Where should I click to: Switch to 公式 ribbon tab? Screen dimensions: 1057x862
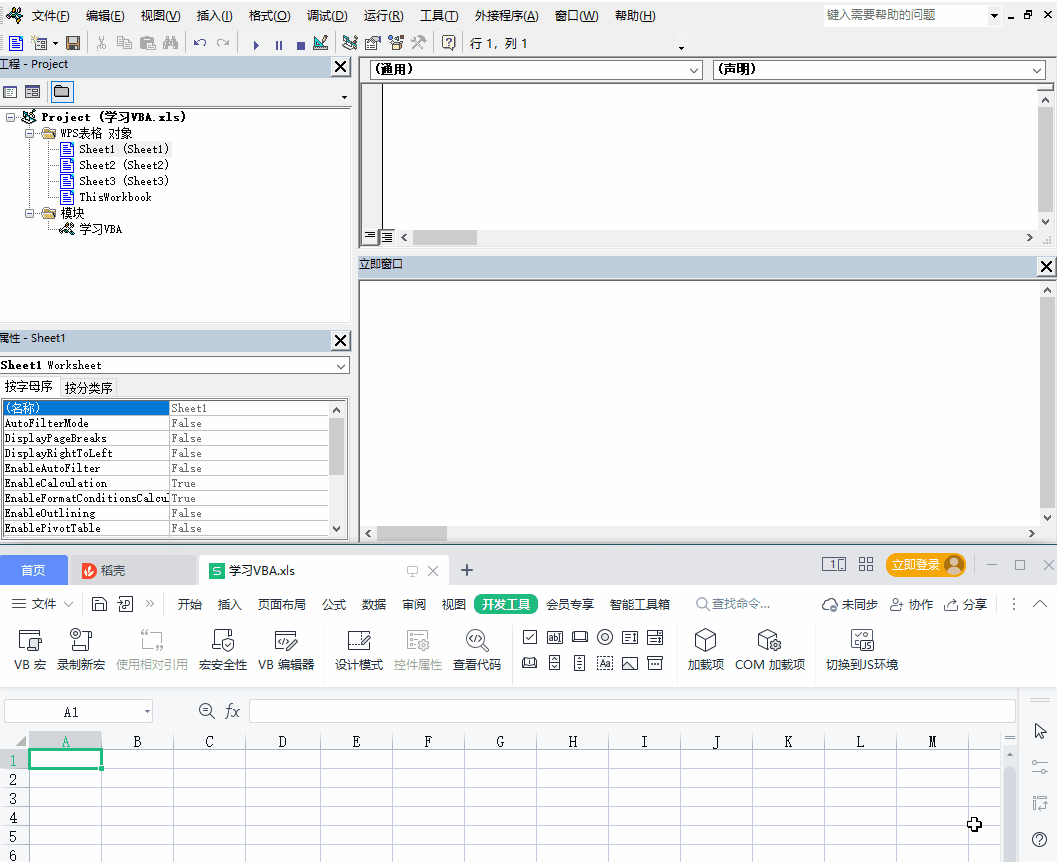334,605
